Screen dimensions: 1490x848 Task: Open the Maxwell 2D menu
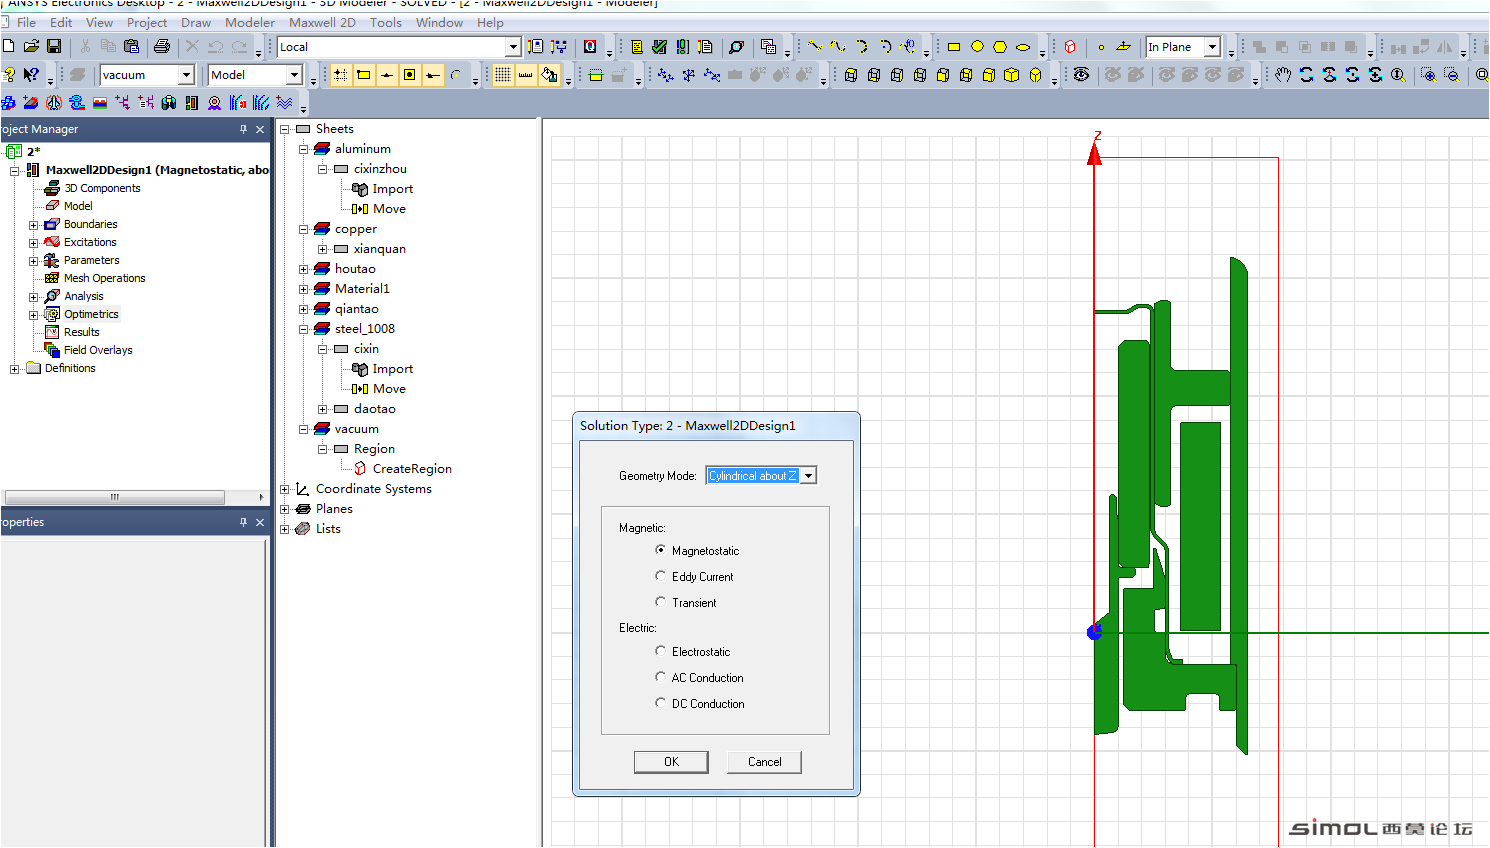point(322,22)
